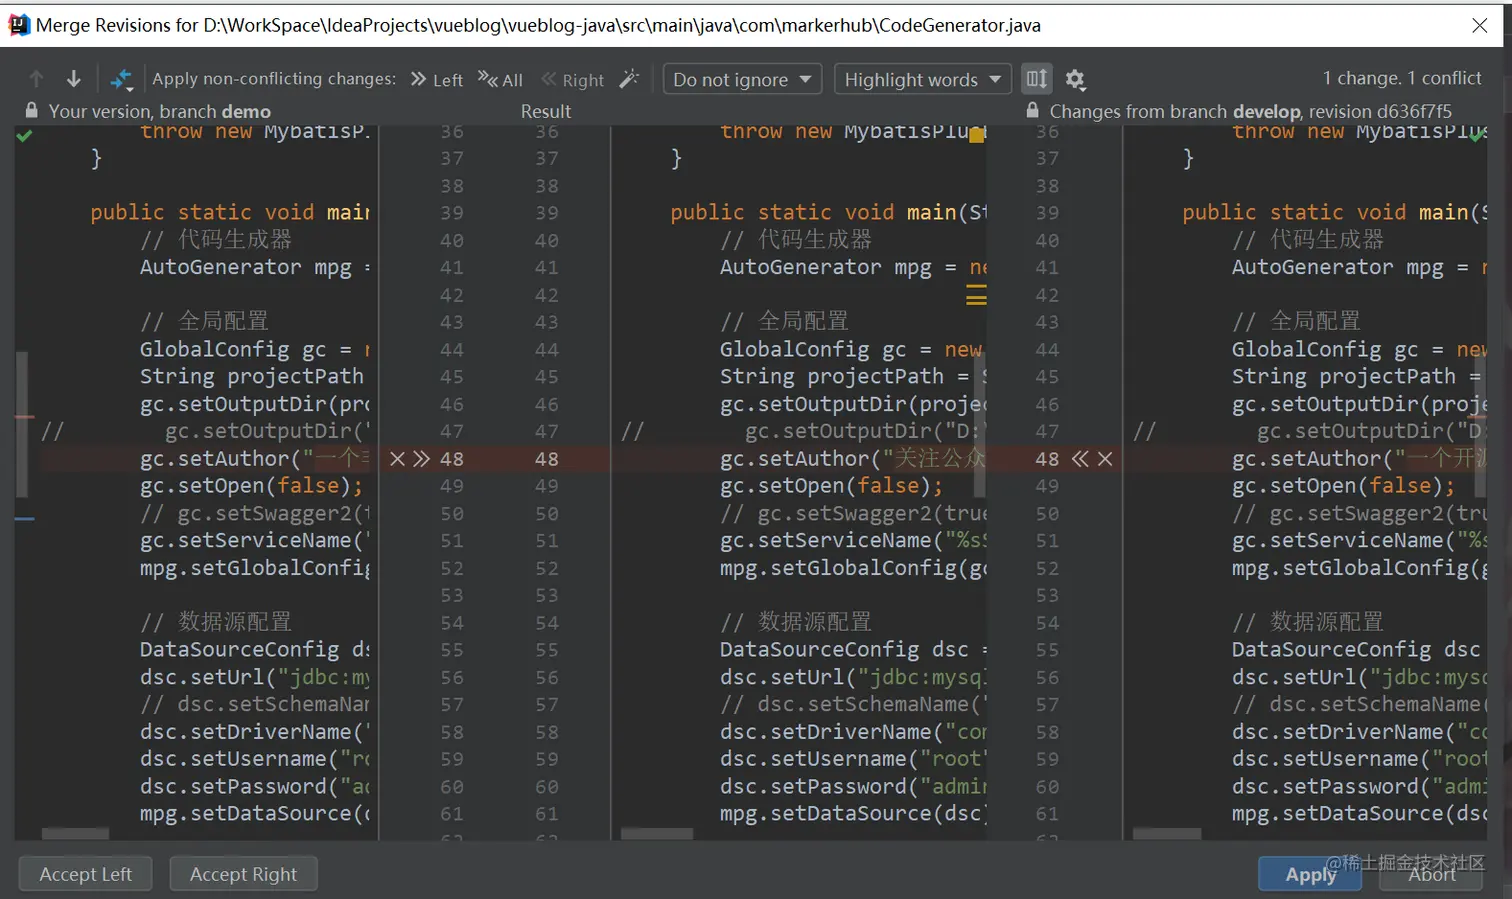Click left pane vertical scrollbar thumb
The width and height of the screenshot is (1512, 899).
[x=21, y=423]
